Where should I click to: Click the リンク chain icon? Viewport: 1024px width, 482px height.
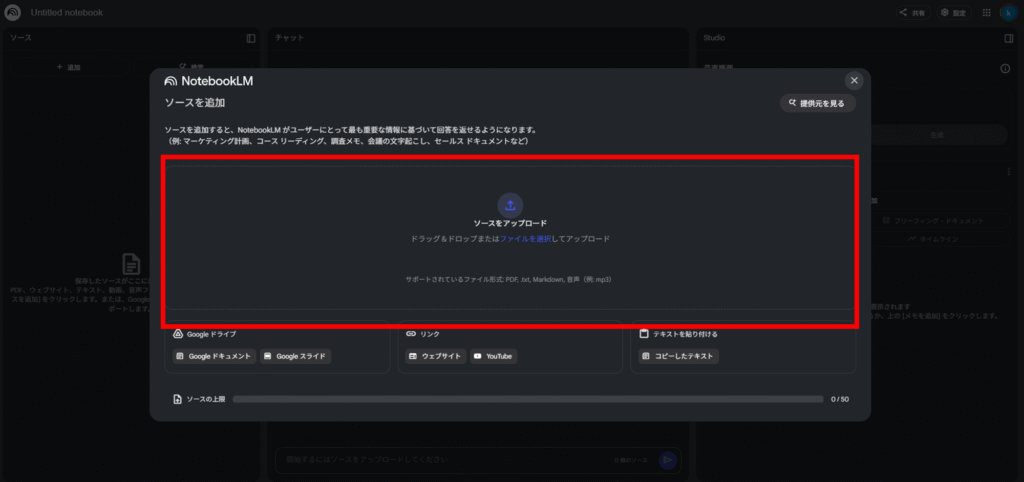411,334
